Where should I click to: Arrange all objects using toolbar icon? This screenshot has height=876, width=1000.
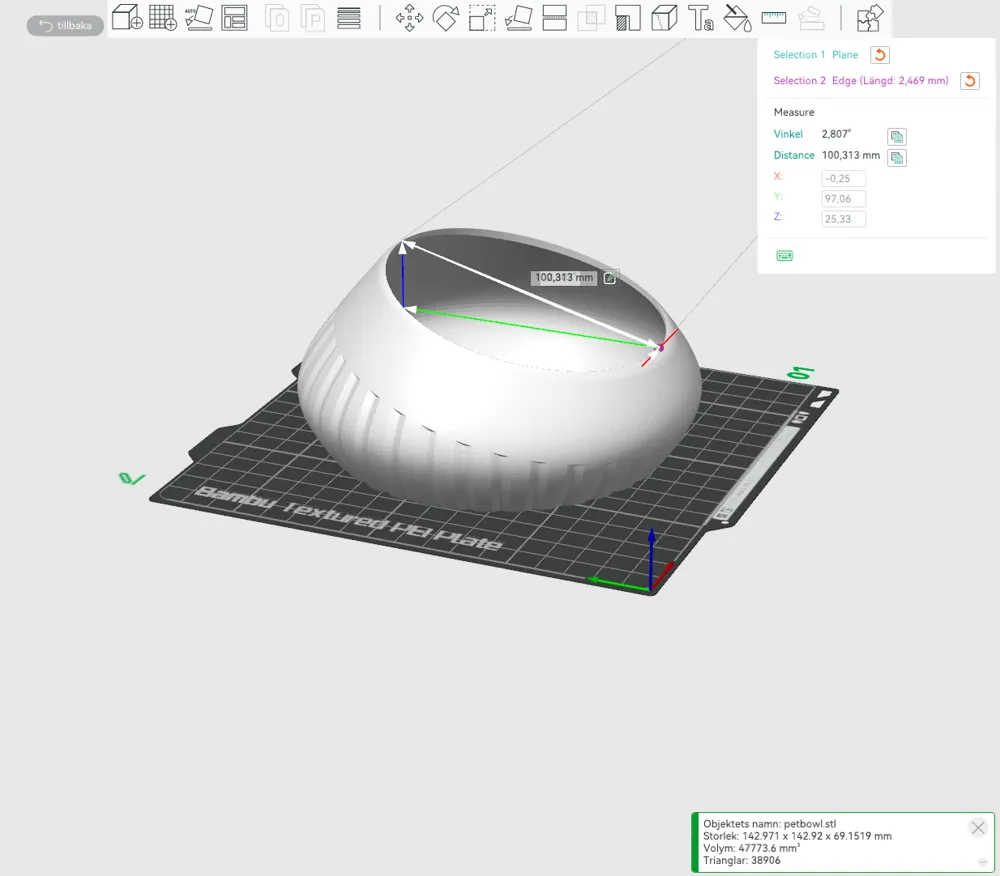pyautogui.click(x=235, y=18)
